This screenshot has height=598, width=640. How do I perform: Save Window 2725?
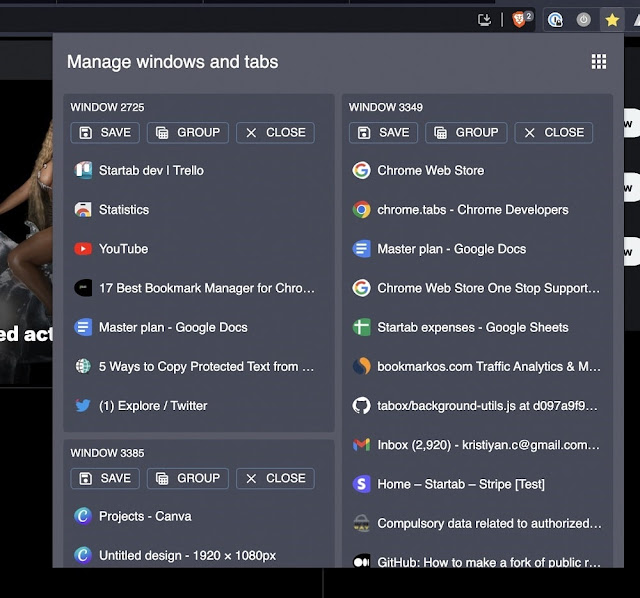coord(105,133)
